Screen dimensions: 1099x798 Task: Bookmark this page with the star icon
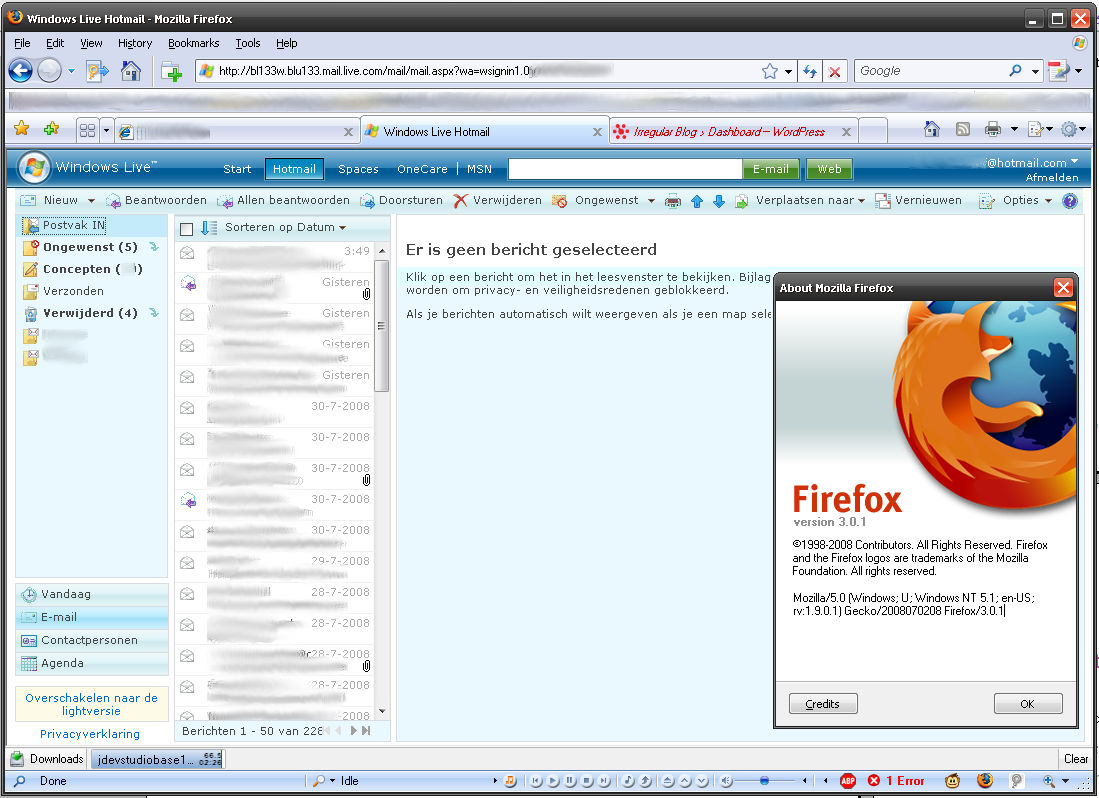(770, 71)
